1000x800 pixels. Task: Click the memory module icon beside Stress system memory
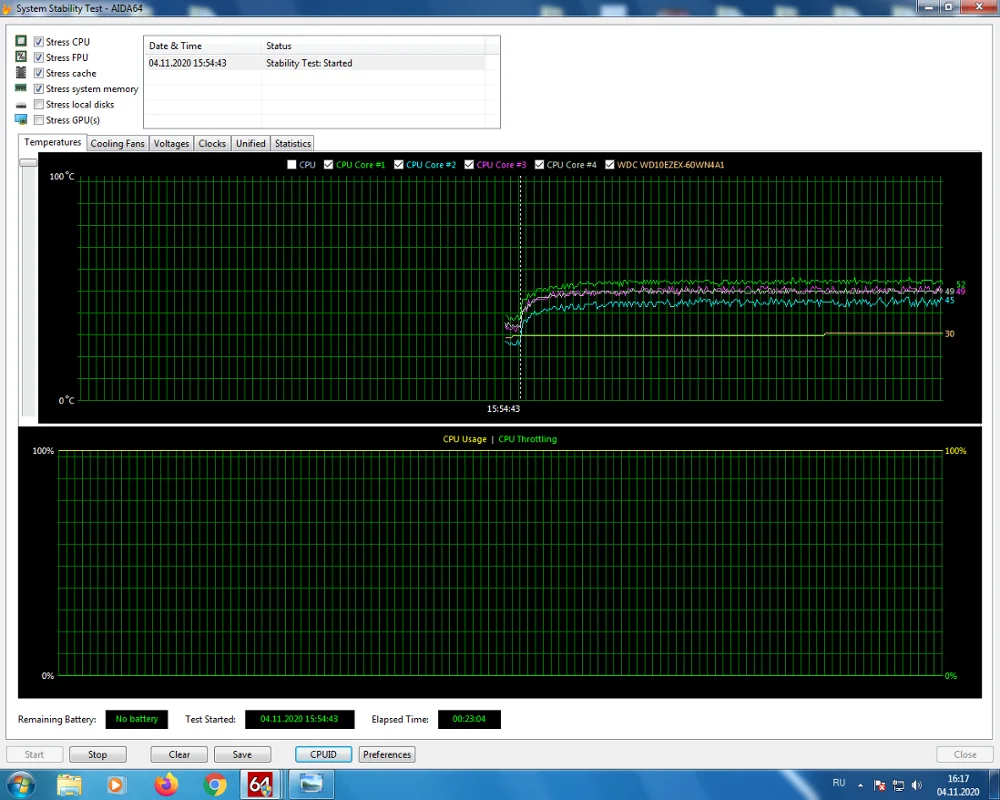[21, 89]
